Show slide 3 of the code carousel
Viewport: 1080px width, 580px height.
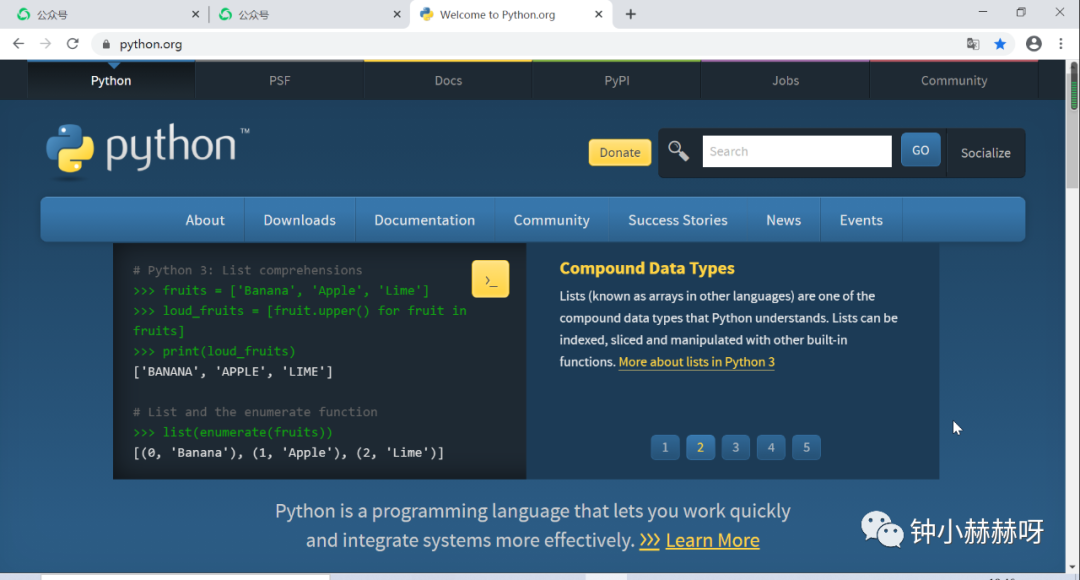(x=736, y=448)
